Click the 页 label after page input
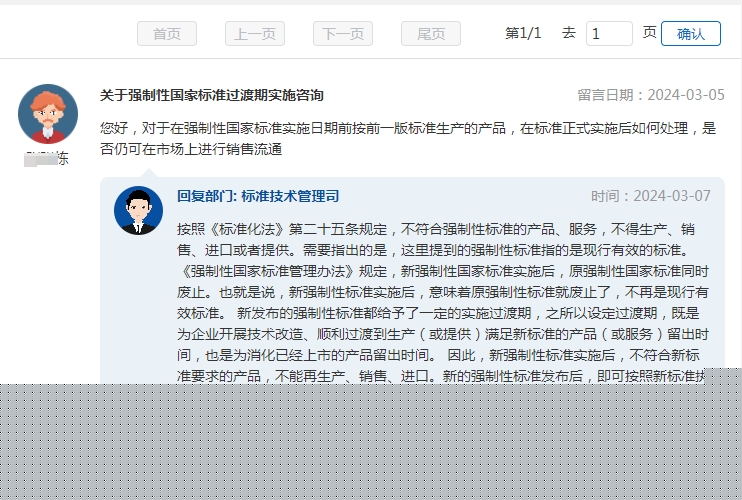The height and width of the screenshot is (500, 742). click(649, 33)
